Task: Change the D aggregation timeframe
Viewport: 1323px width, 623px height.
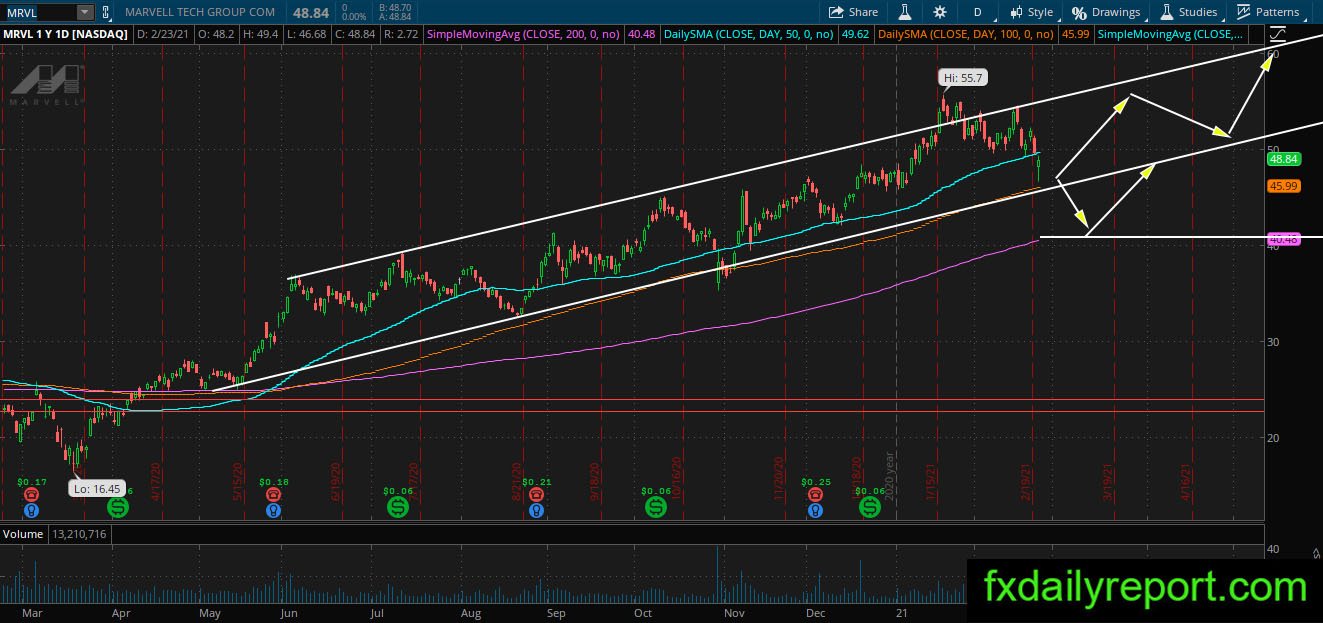Action: [x=977, y=12]
